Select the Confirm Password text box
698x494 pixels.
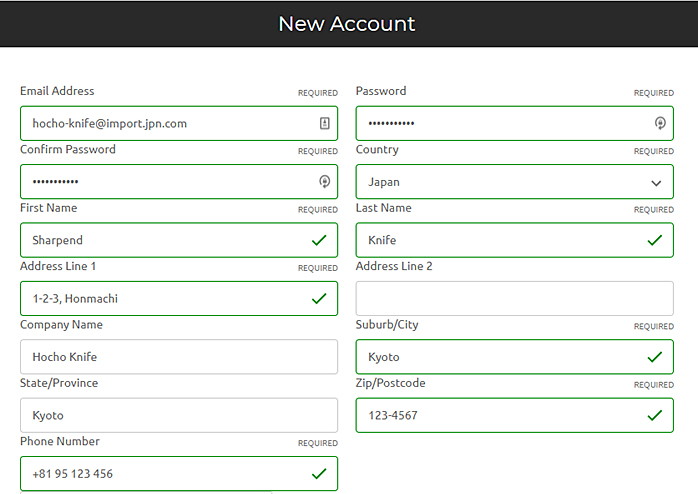click(160, 182)
